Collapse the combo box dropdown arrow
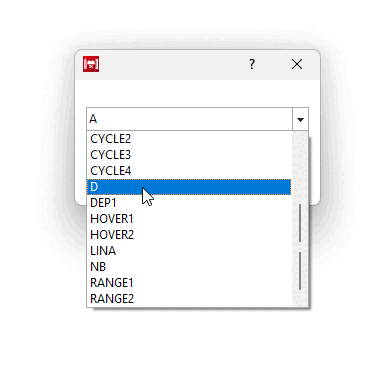Image resolution: width=391 pixels, height=367 pixels. tap(300, 119)
